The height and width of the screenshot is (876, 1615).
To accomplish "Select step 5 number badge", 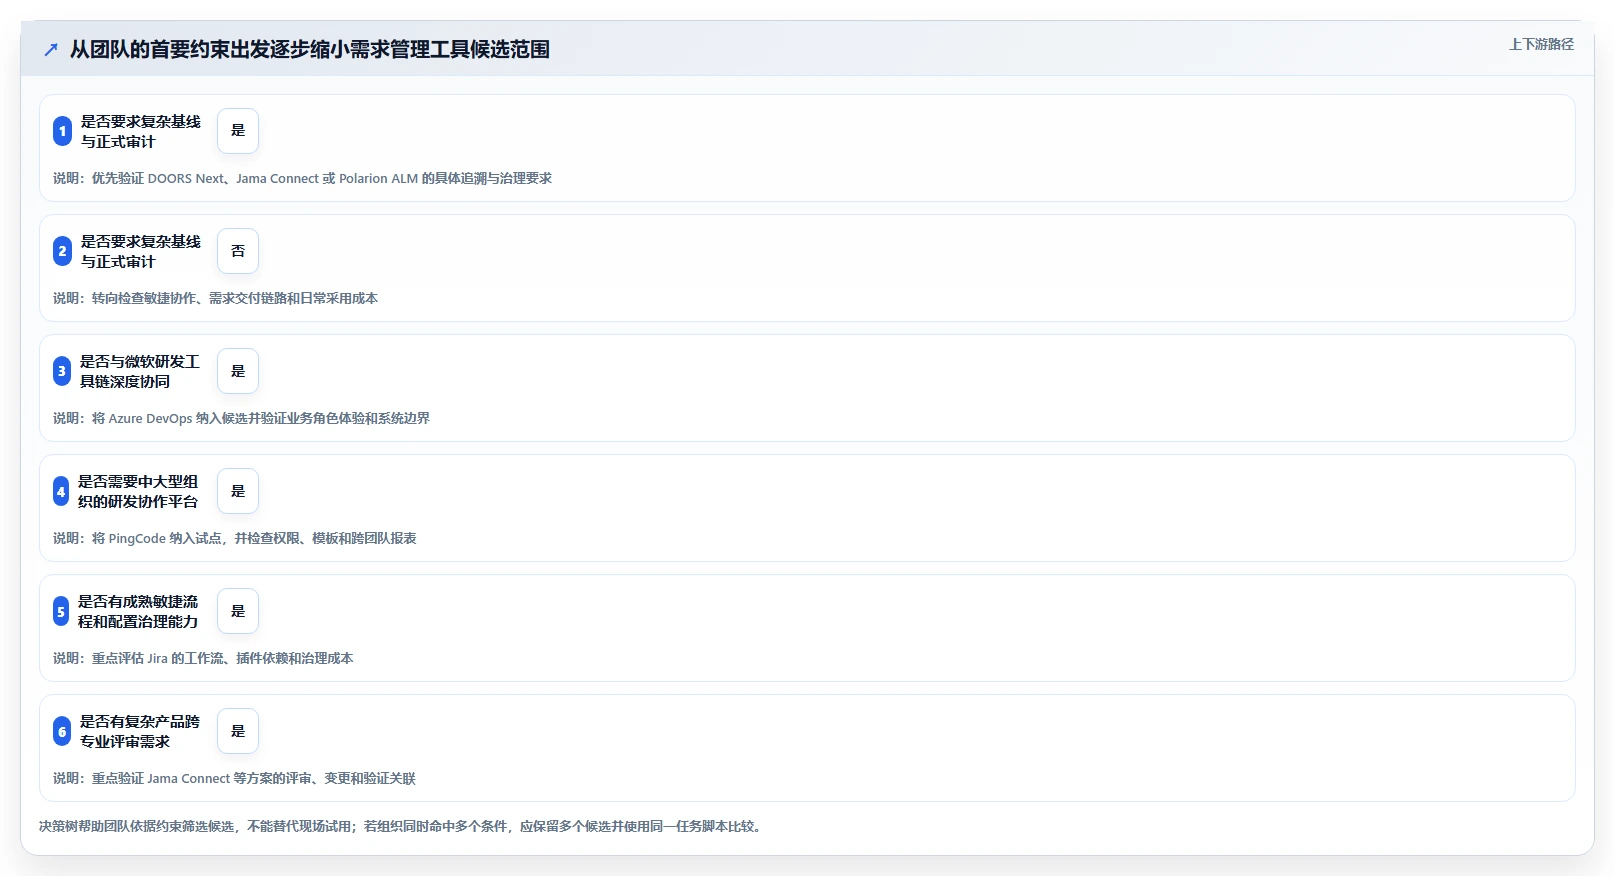I will click(x=61, y=611).
